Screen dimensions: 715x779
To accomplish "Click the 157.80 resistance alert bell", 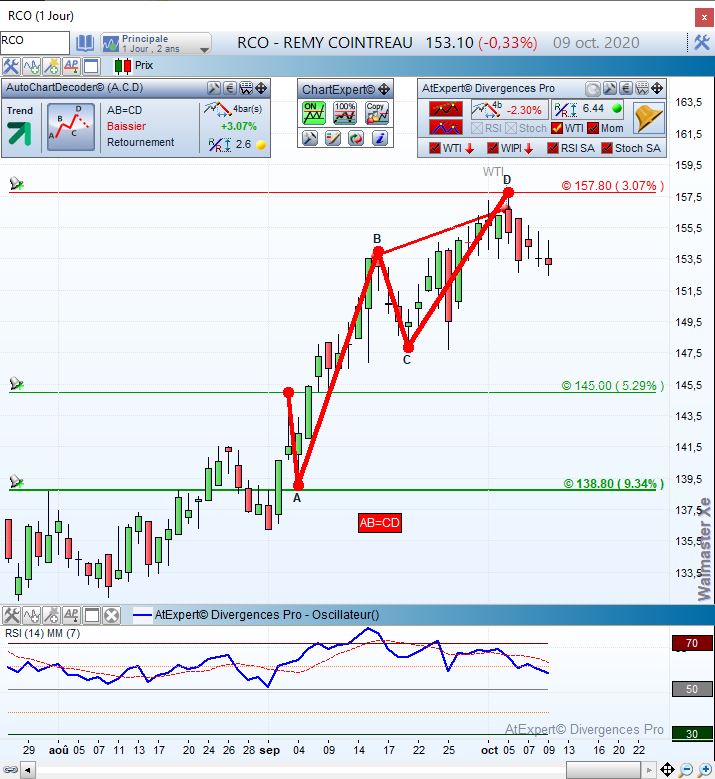I will point(16,183).
